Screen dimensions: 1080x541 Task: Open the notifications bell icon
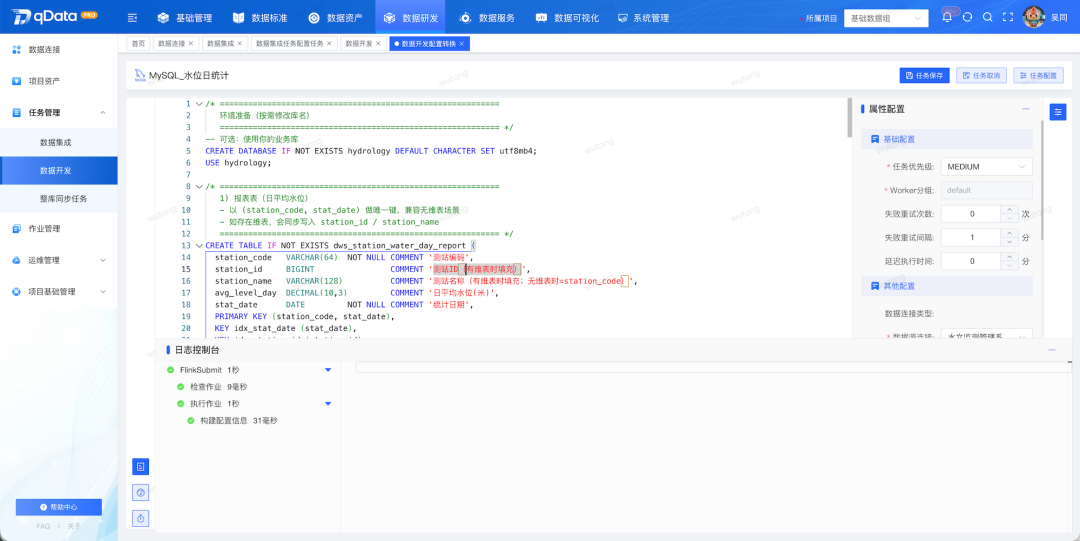(947, 18)
